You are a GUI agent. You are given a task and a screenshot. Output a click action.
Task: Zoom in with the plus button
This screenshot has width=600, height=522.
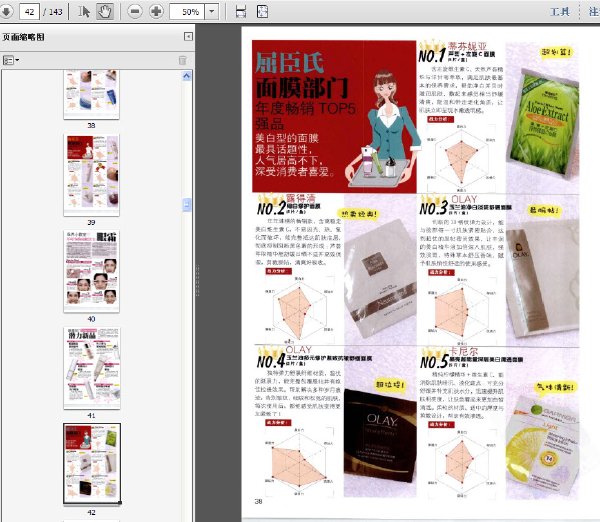(156, 11)
